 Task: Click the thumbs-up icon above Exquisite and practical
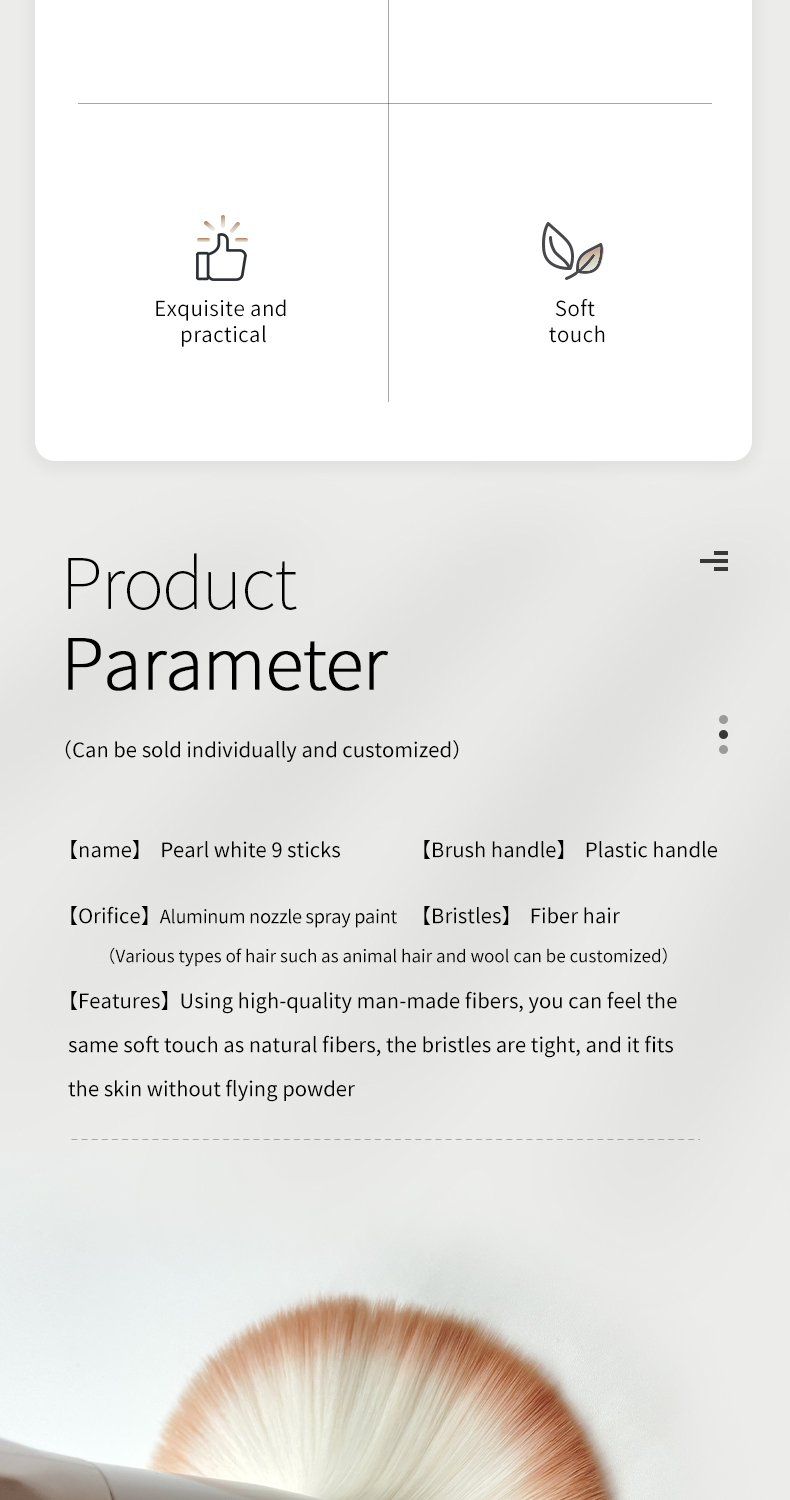pos(221,248)
